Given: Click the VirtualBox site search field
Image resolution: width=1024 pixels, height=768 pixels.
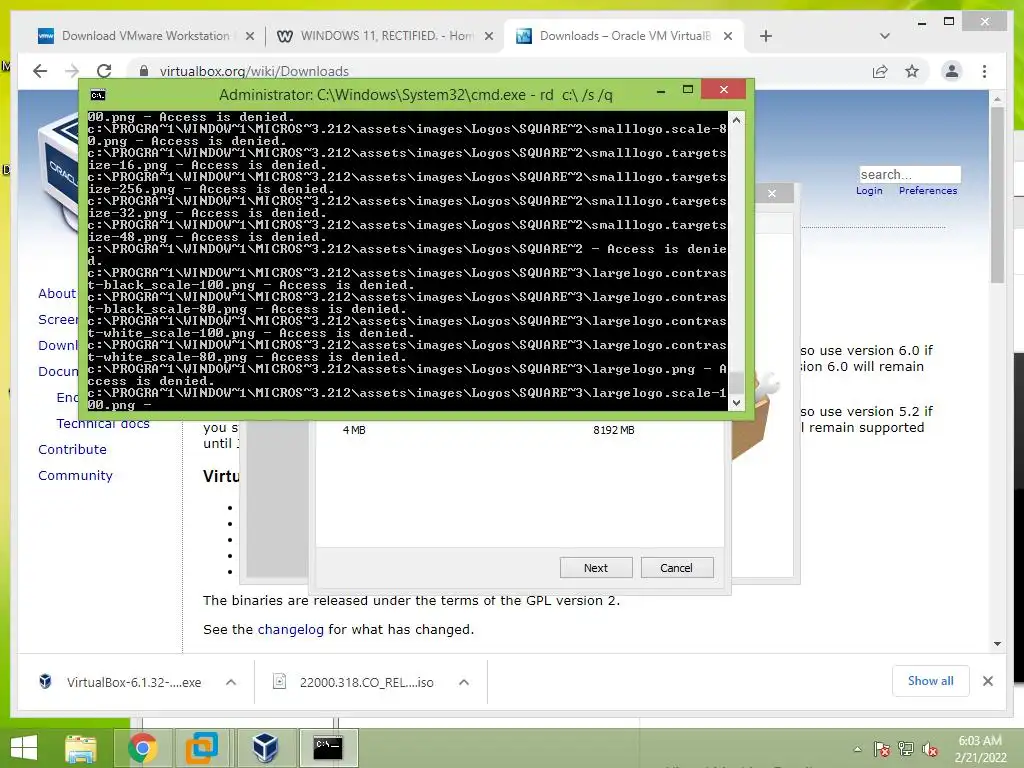Looking at the screenshot, I should click(910, 174).
